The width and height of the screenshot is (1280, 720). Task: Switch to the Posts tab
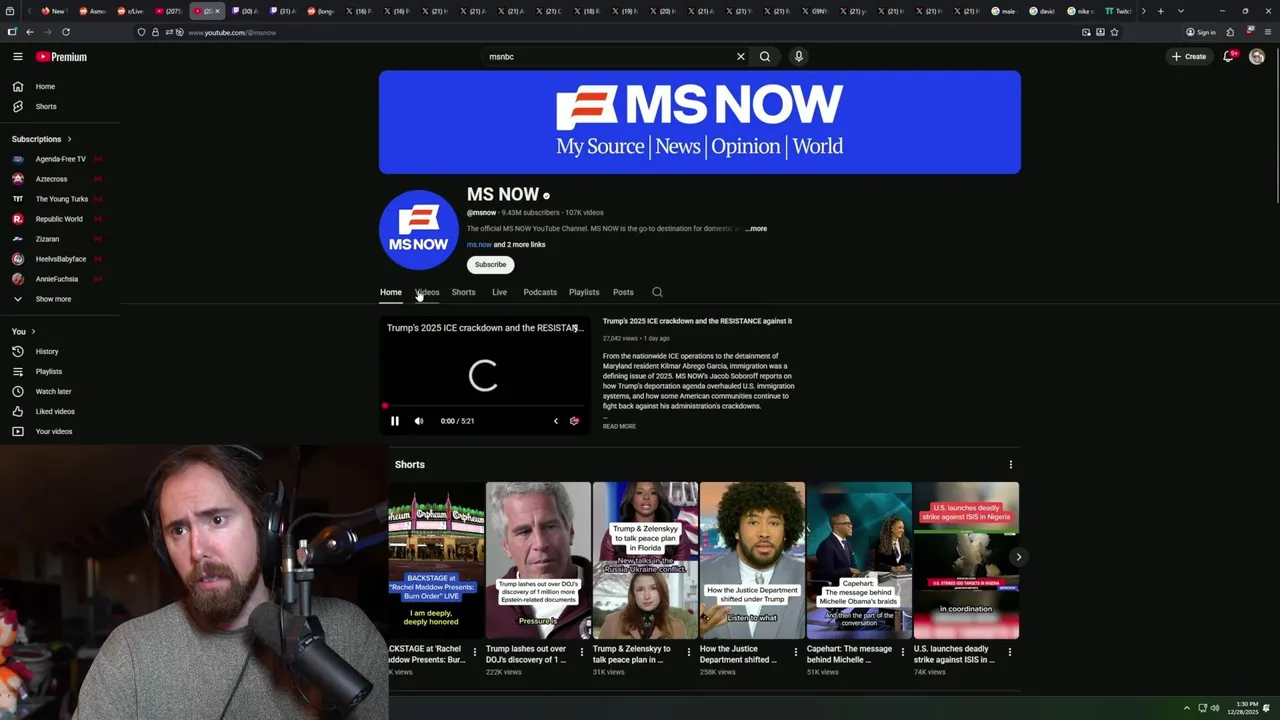(623, 292)
